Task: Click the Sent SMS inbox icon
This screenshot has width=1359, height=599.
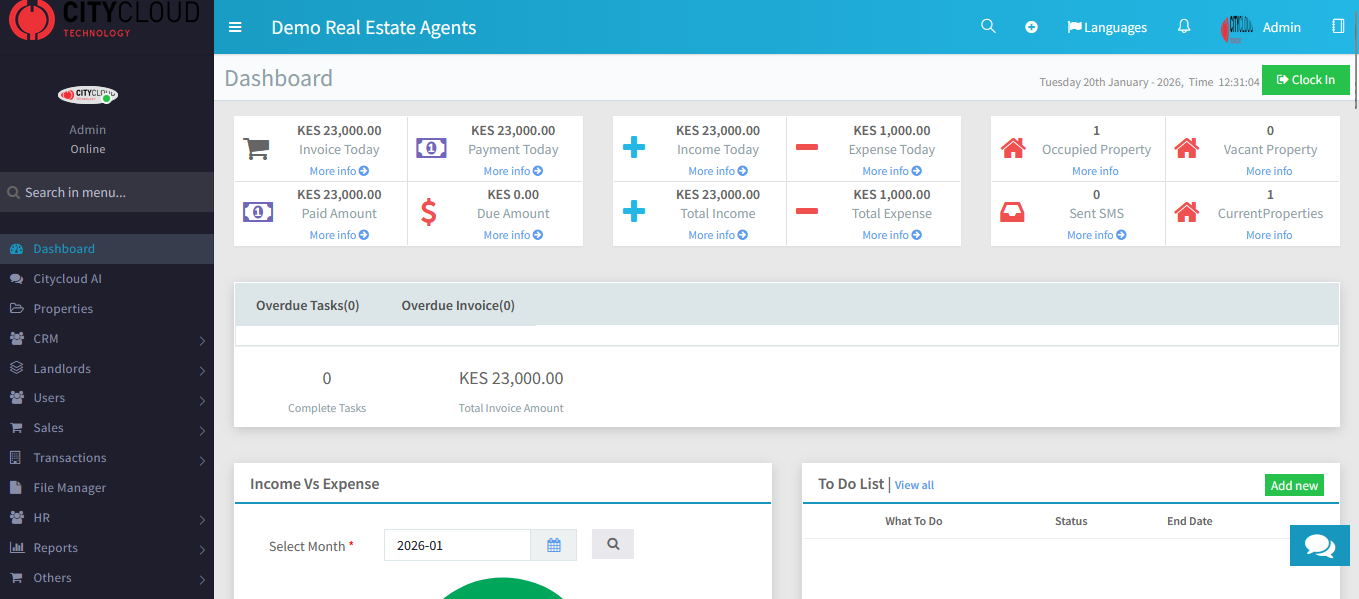Action: tap(1012, 212)
